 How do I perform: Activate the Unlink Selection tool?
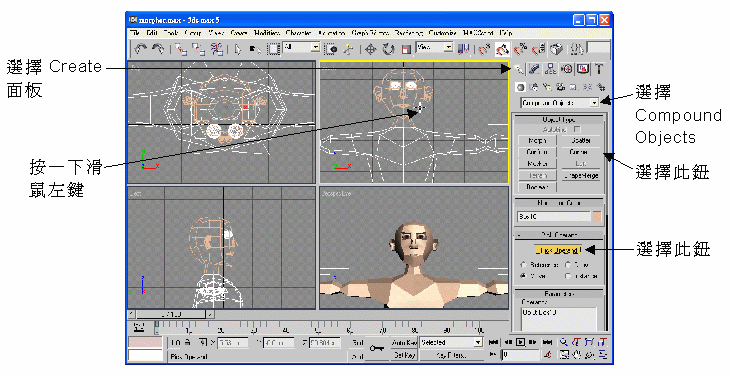pyautogui.click(x=199, y=49)
